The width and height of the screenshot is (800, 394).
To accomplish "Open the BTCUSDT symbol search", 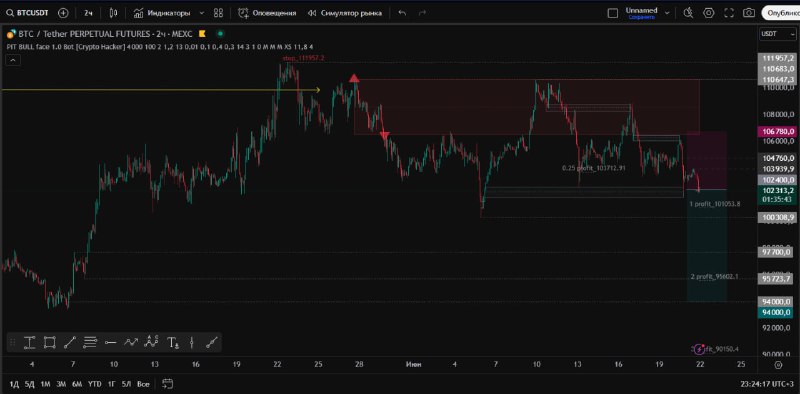I will point(28,13).
